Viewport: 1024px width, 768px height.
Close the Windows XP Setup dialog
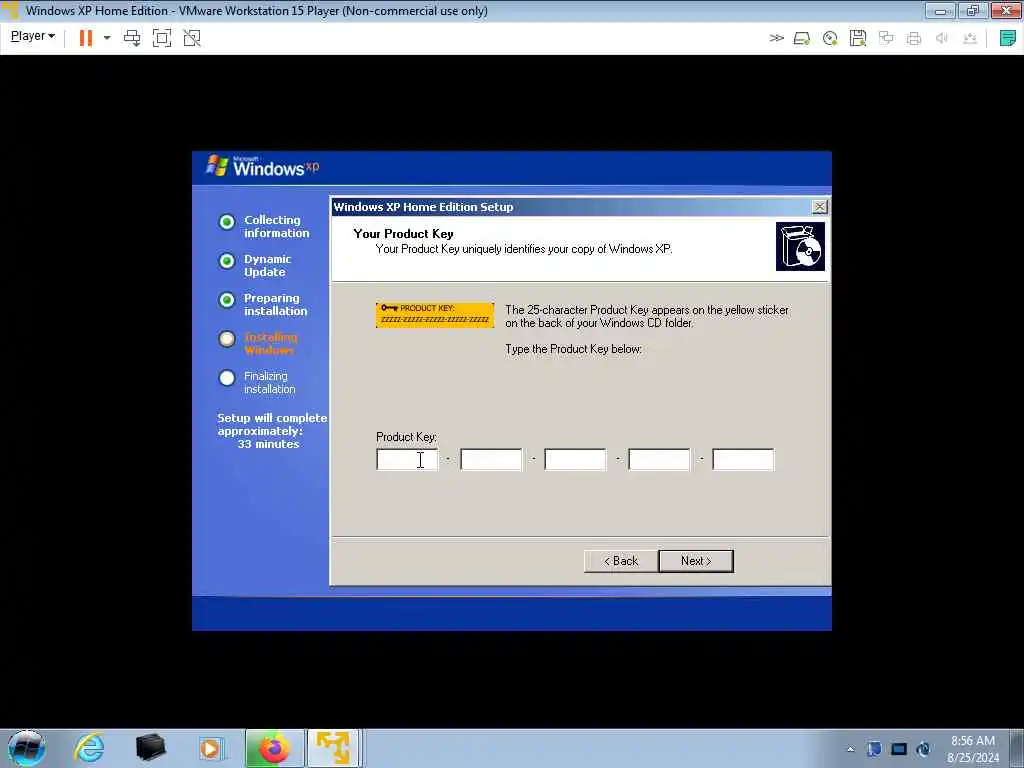pyautogui.click(x=819, y=207)
